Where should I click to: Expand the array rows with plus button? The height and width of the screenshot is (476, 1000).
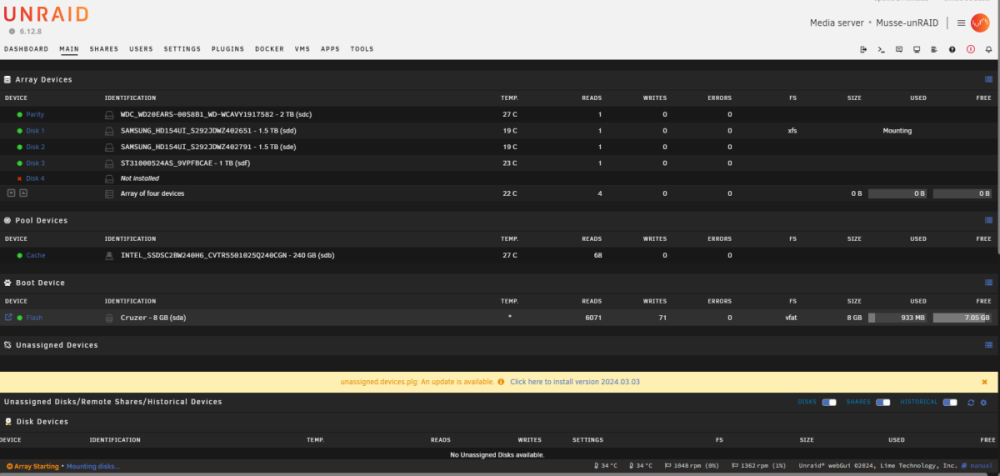(23, 193)
